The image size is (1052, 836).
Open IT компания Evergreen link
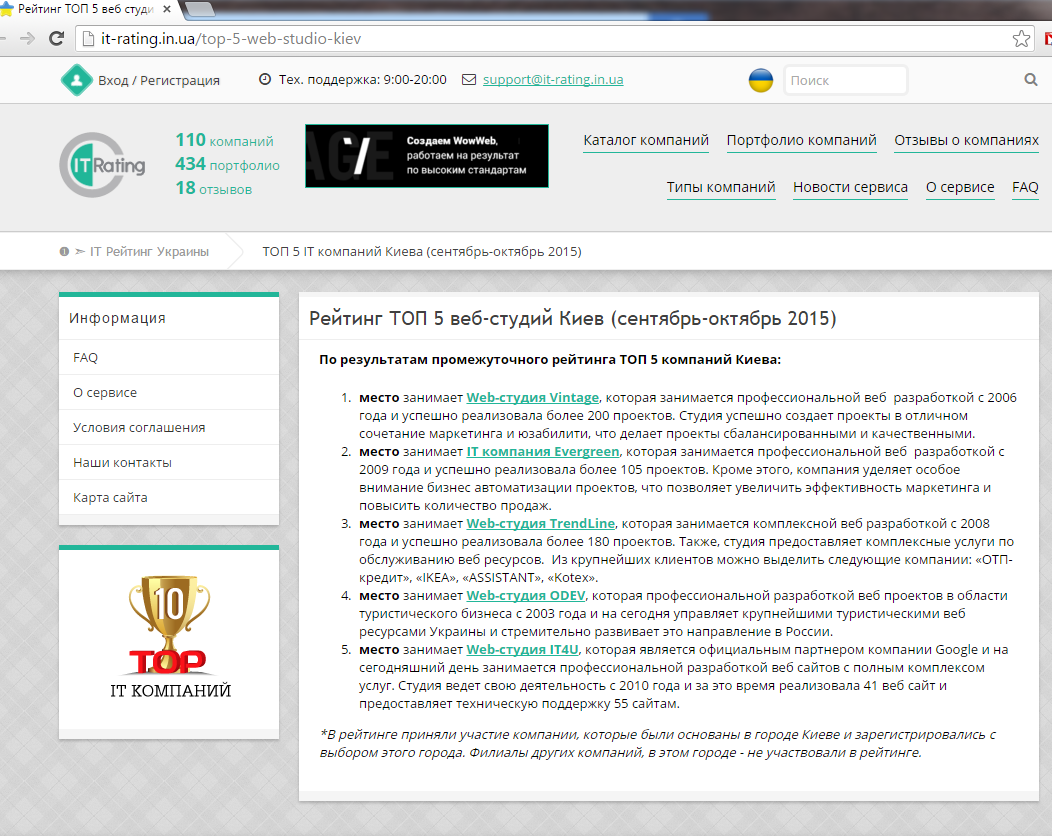[543, 451]
